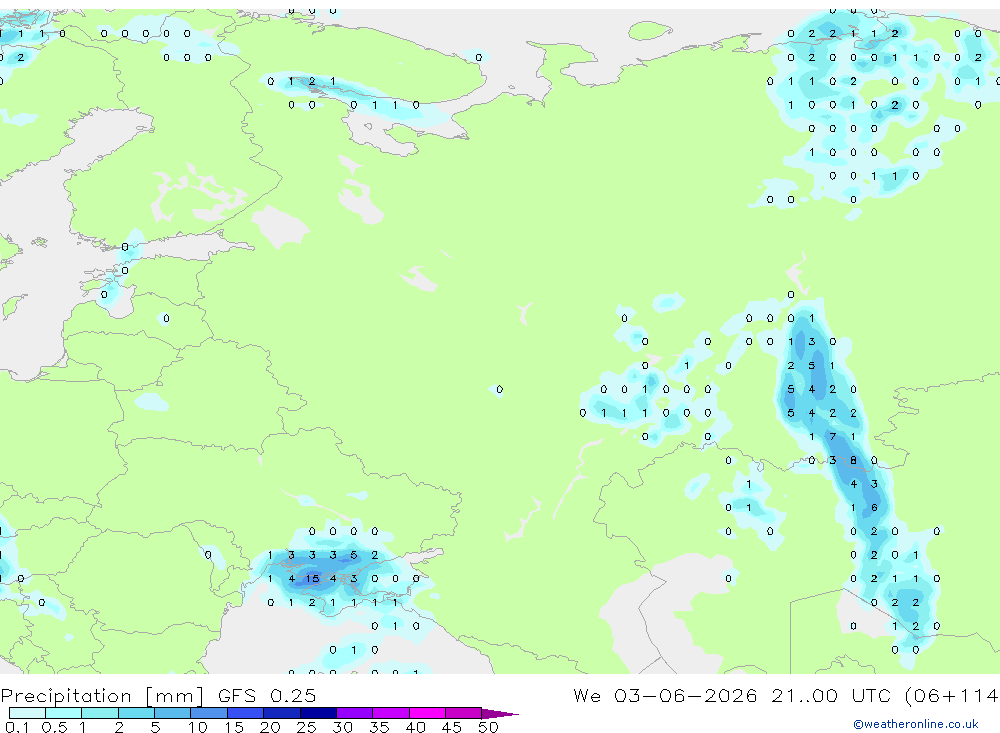Click the "40" legend scale label
Image resolution: width=1000 pixels, height=733 pixels.
[x=415, y=727]
